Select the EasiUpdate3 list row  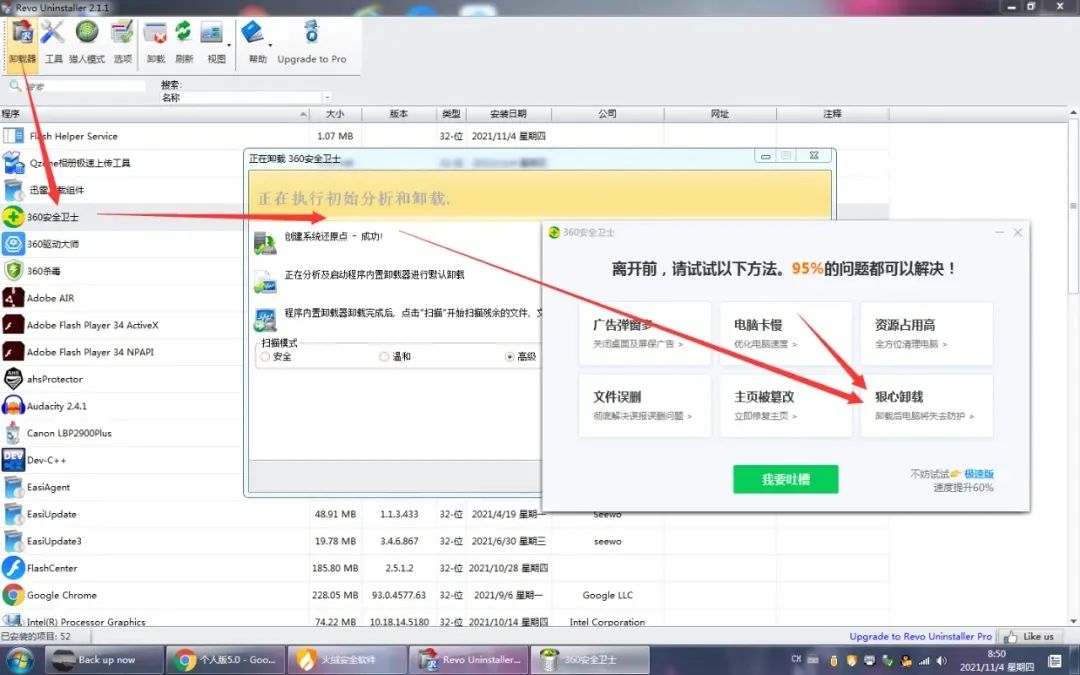(444, 541)
